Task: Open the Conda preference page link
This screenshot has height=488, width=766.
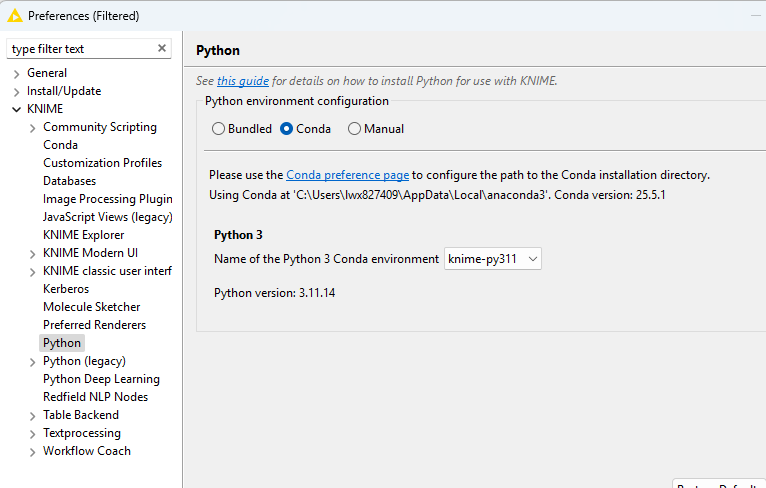Action: 347,174
